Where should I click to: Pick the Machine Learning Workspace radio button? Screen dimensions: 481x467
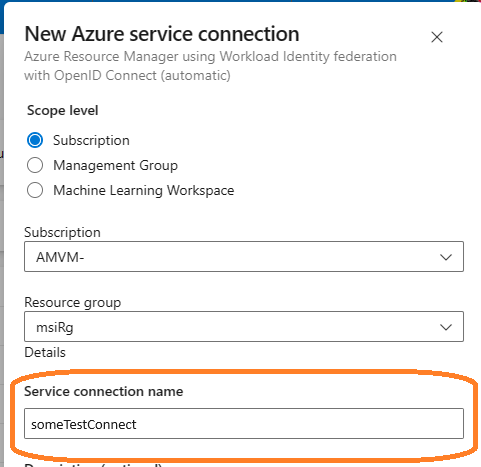pyautogui.click(x=35, y=190)
